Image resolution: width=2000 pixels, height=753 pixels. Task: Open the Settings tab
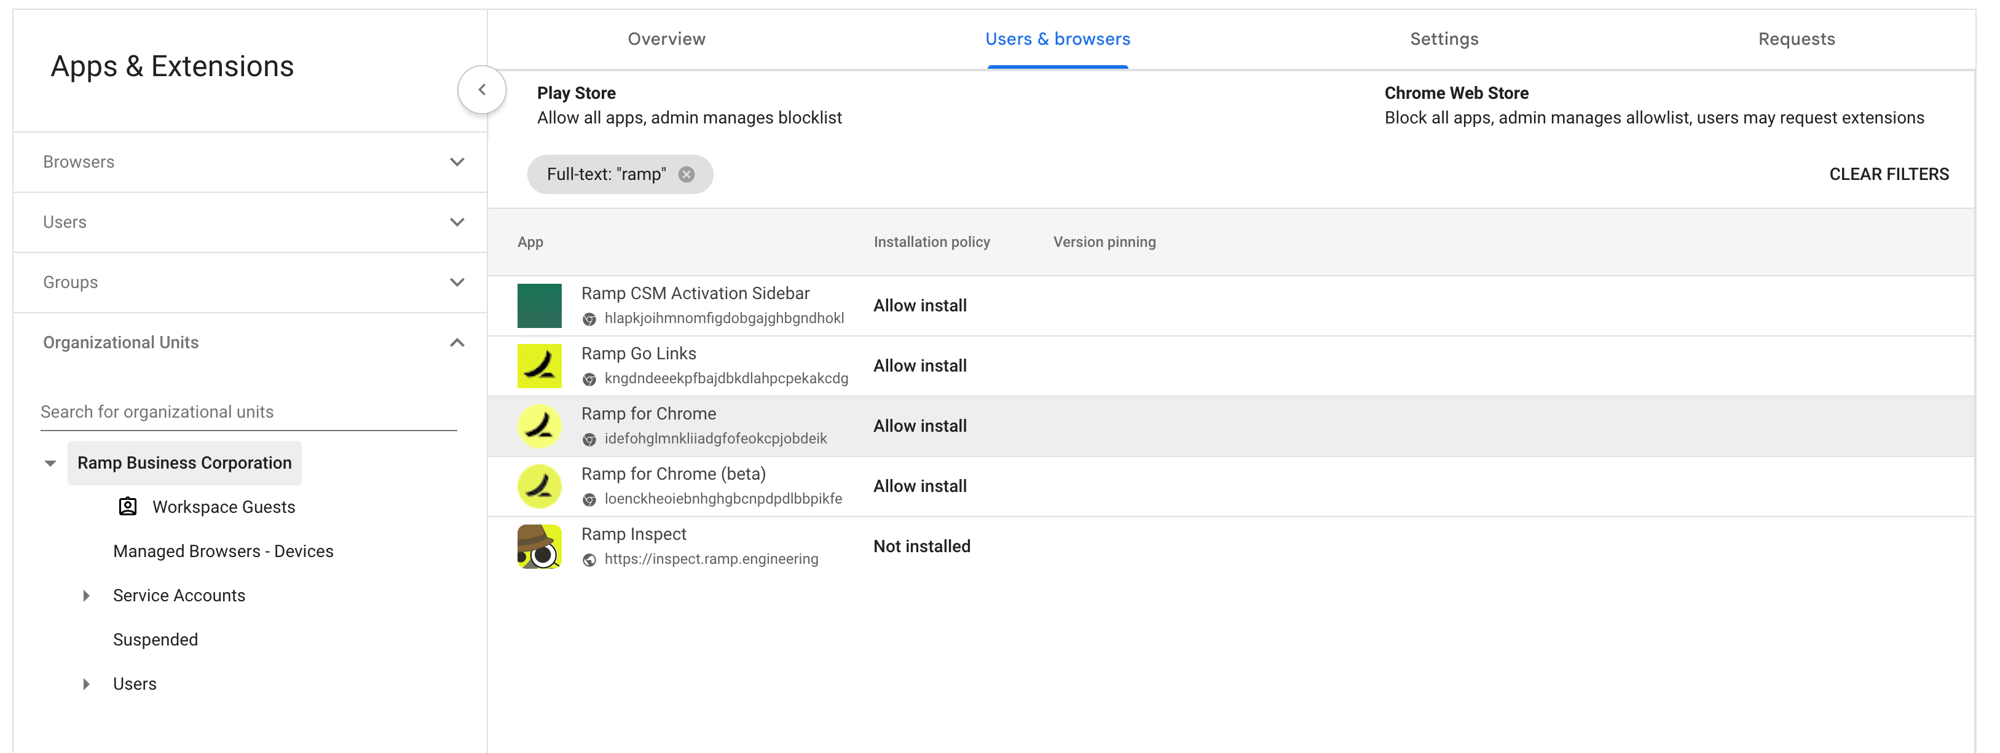tap(1444, 39)
